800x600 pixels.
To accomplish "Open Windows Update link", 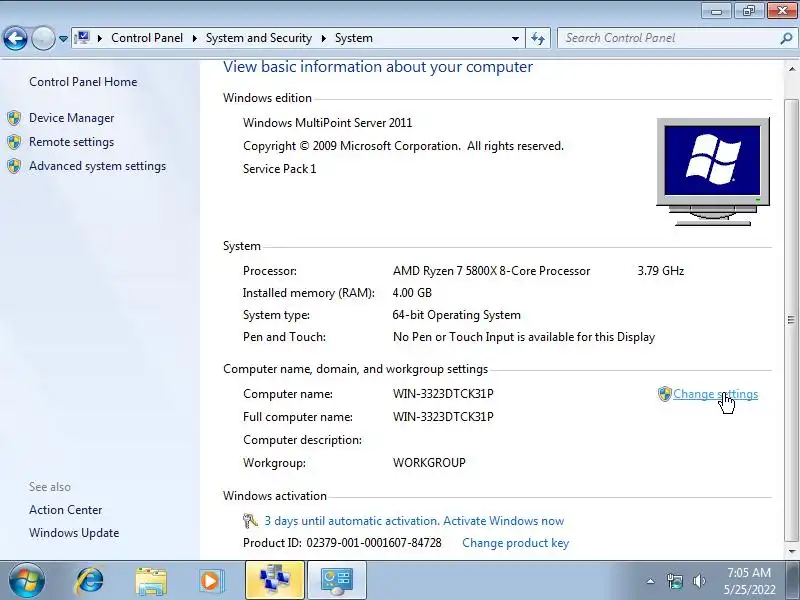I will [74, 533].
